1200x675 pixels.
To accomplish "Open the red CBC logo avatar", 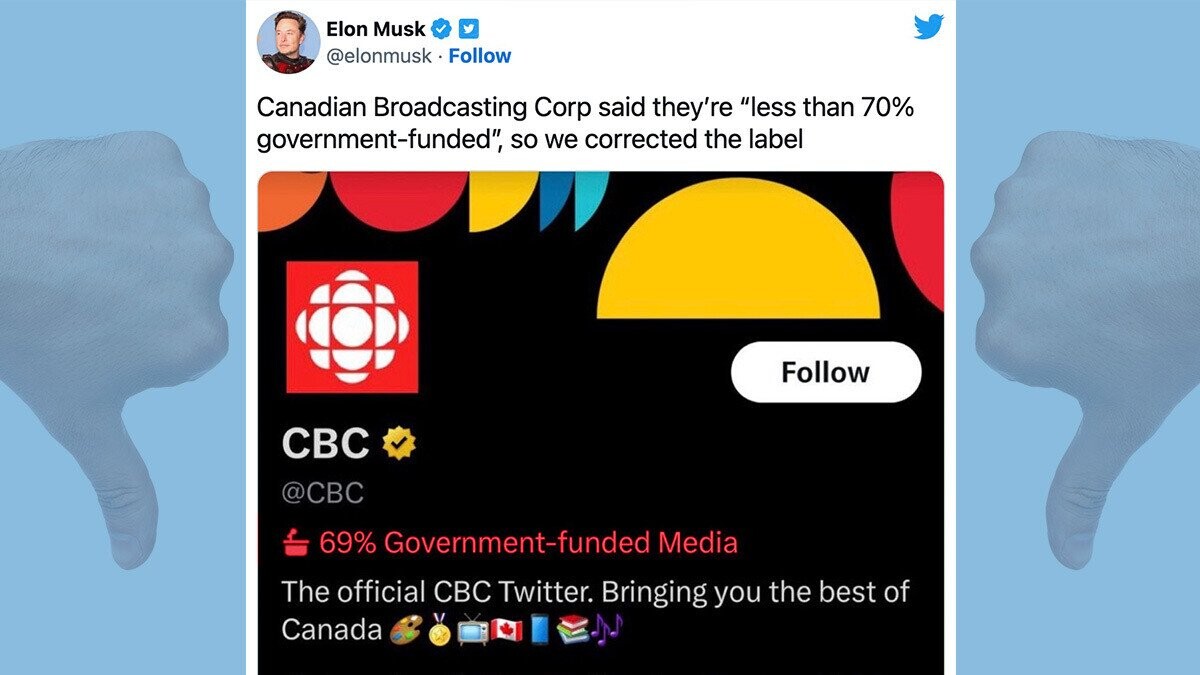I will (352, 327).
